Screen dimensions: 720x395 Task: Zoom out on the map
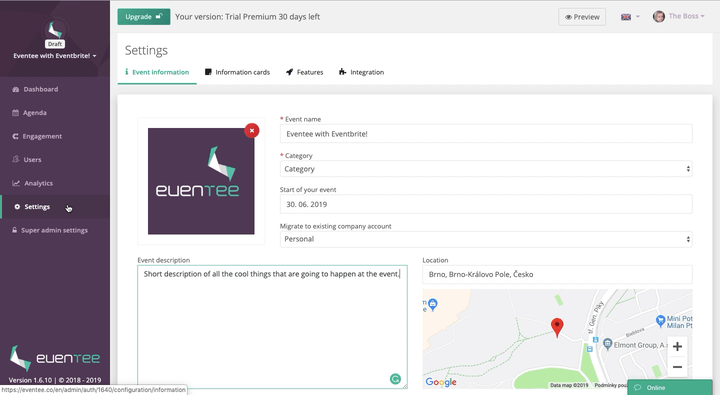click(x=677, y=367)
